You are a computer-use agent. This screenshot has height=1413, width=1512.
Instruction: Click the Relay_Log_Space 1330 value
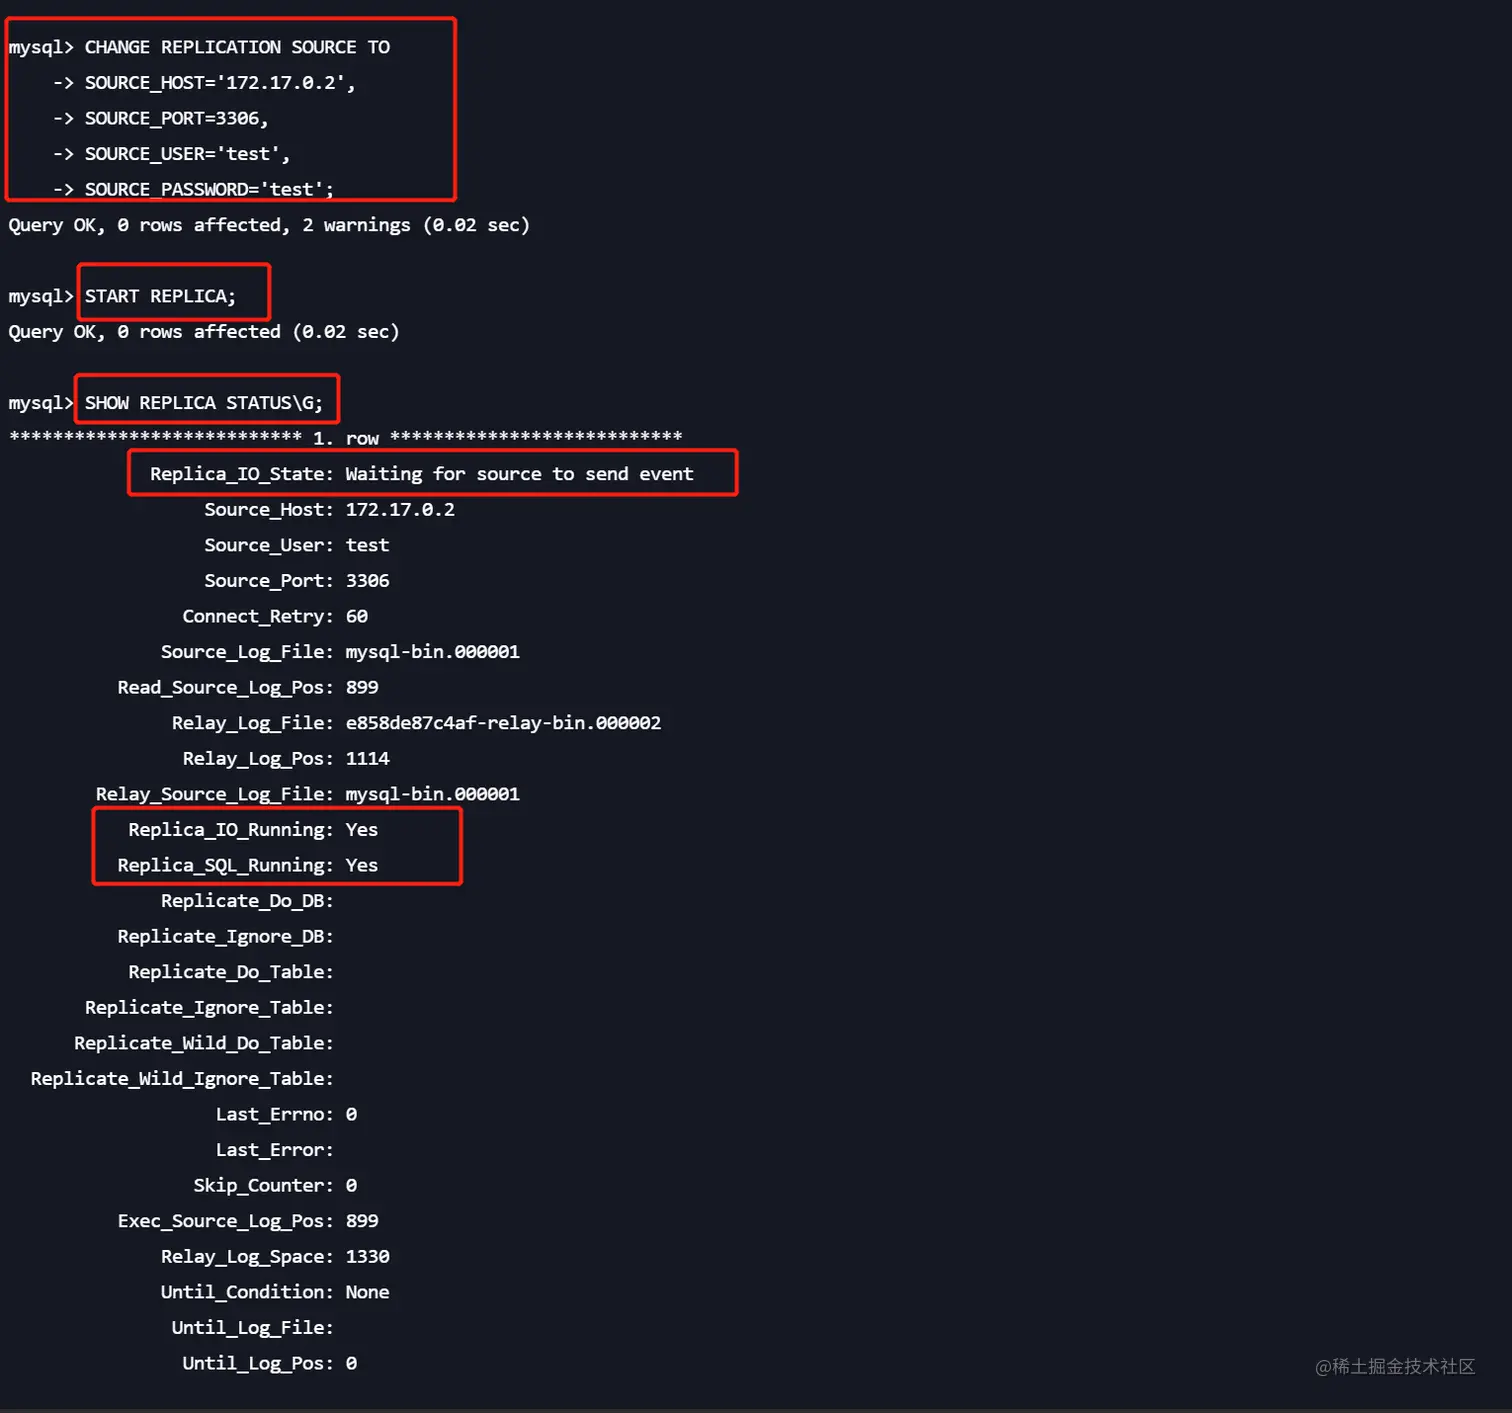(367, 1257)
